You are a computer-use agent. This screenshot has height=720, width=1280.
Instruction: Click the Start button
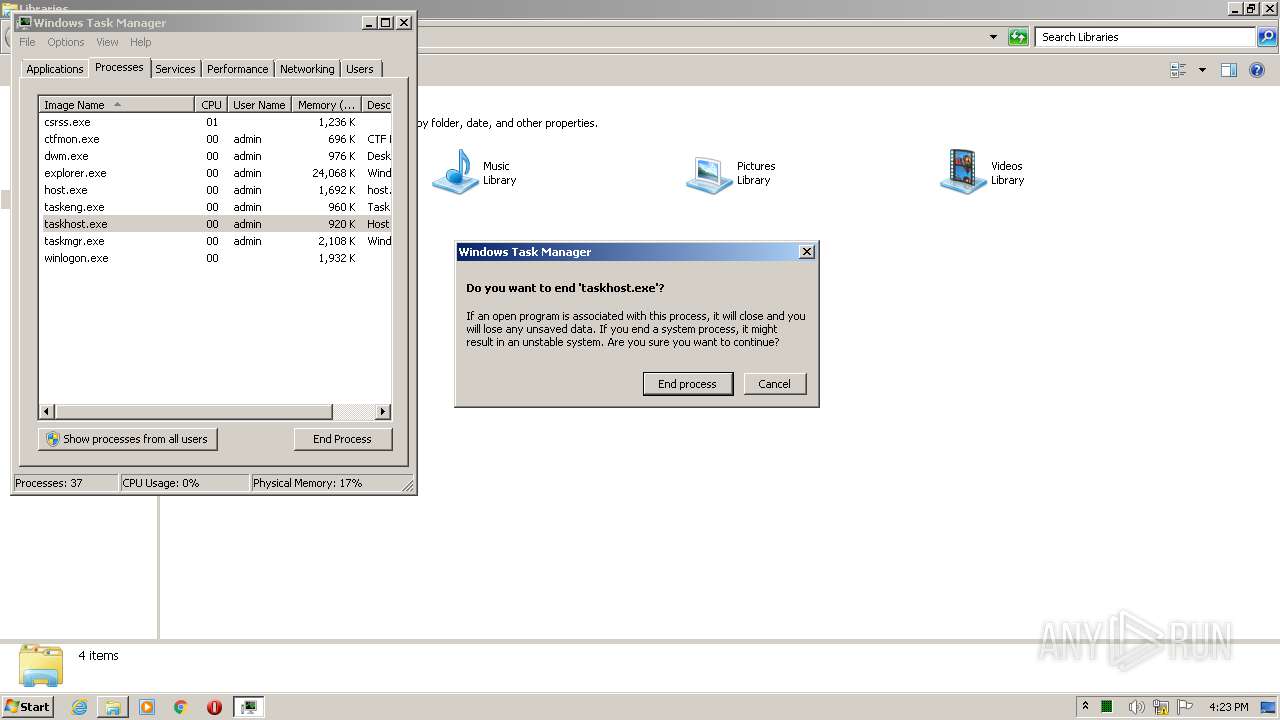coord(27,707)
